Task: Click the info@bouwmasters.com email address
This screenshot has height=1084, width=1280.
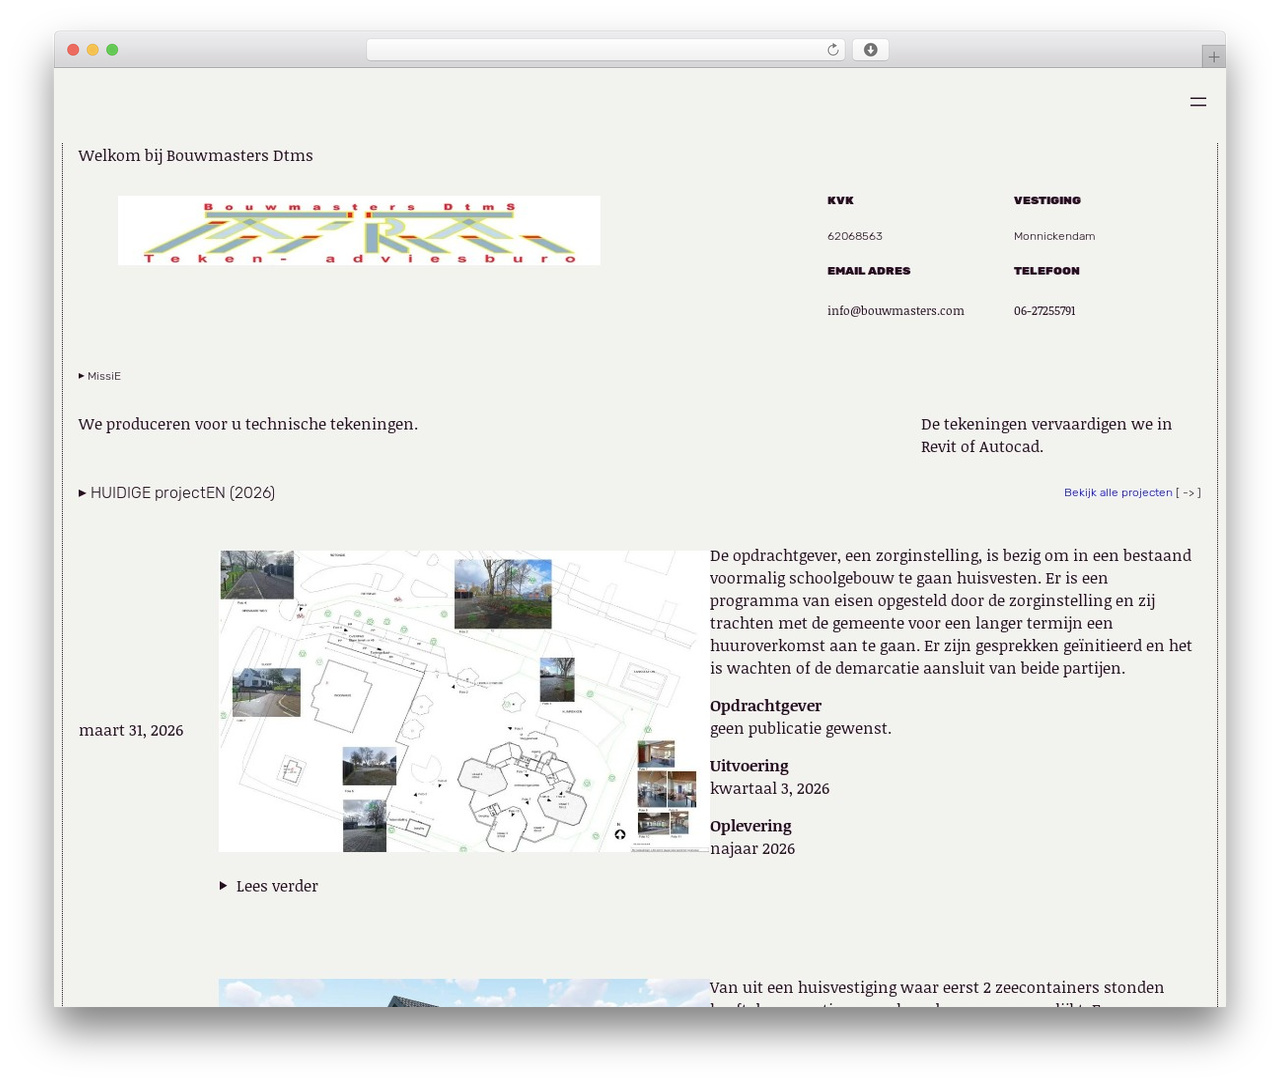Action: (896, 311)
